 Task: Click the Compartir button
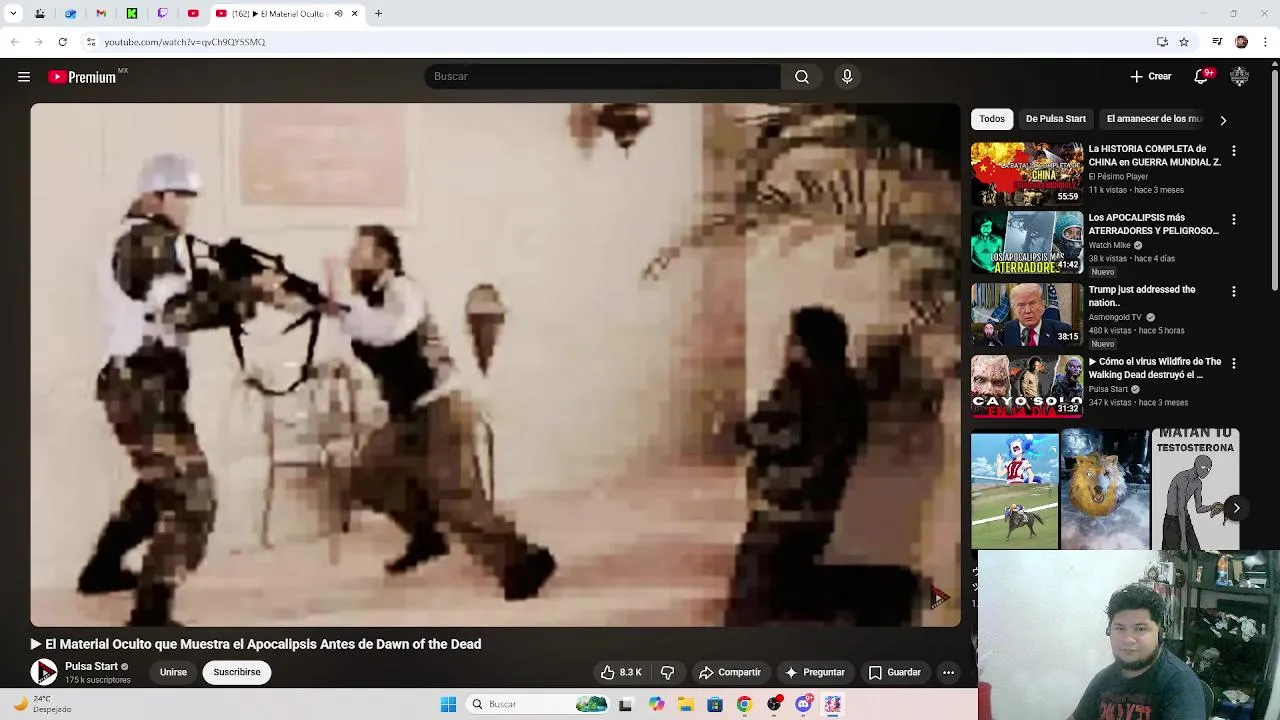(730, 672)
